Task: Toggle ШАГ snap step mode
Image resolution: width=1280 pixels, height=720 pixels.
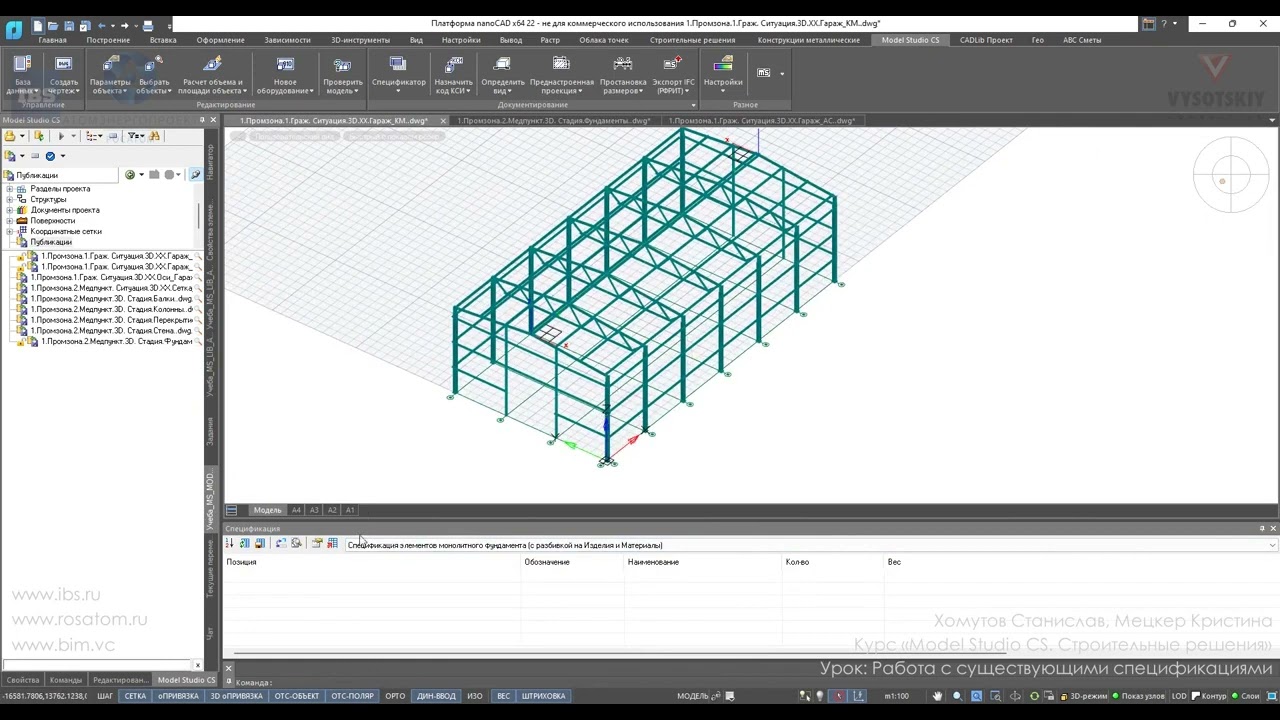Action: point(105,696)
